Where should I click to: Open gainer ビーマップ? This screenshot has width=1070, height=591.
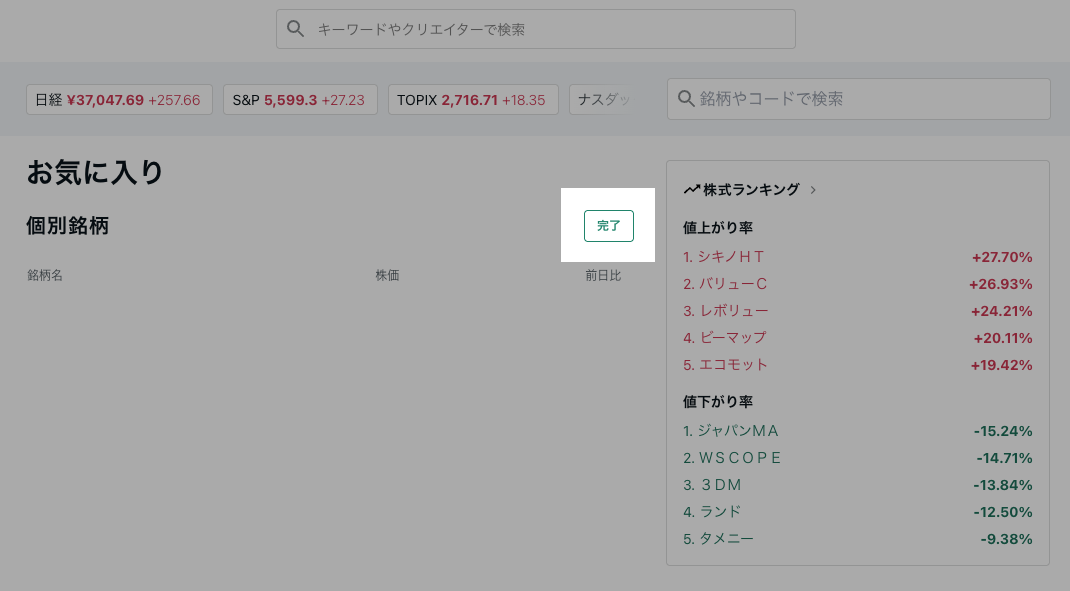(725, 338)
